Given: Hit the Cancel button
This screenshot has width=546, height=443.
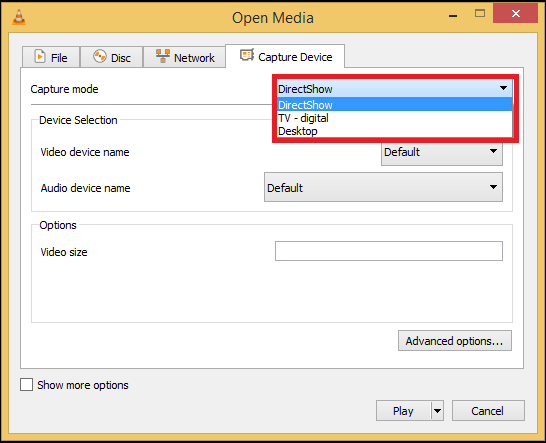Looking at the screenshot, I should coord(488,411).
